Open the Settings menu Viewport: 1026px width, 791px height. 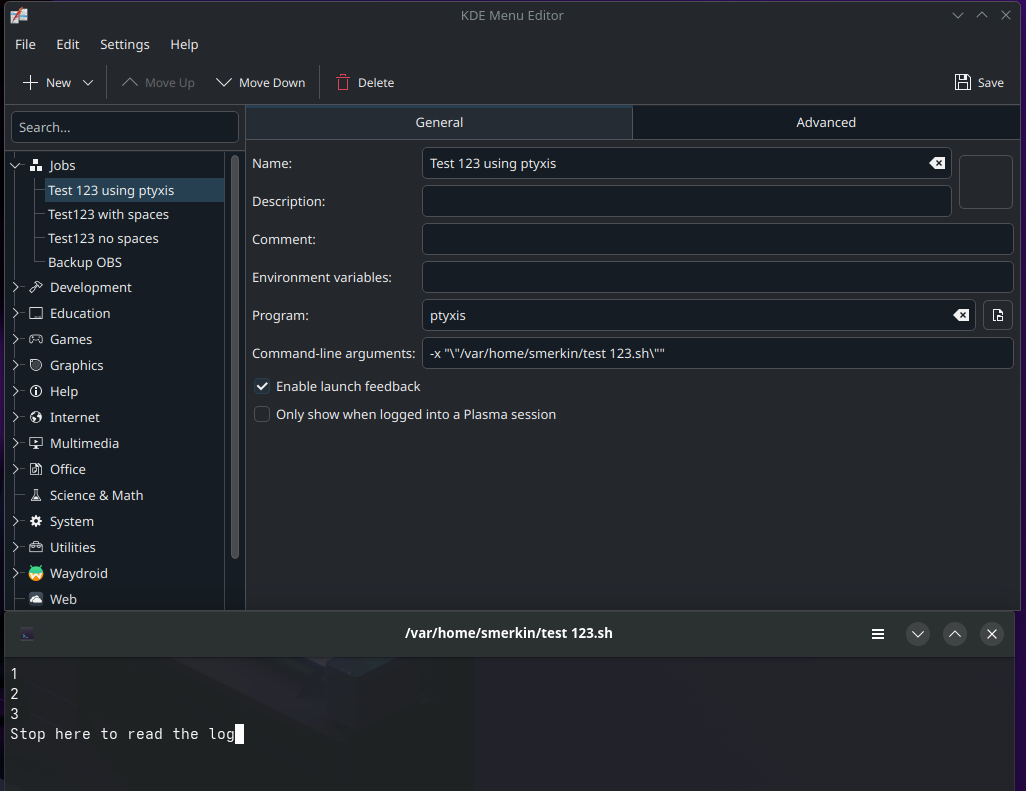click(x=124, y=44)
